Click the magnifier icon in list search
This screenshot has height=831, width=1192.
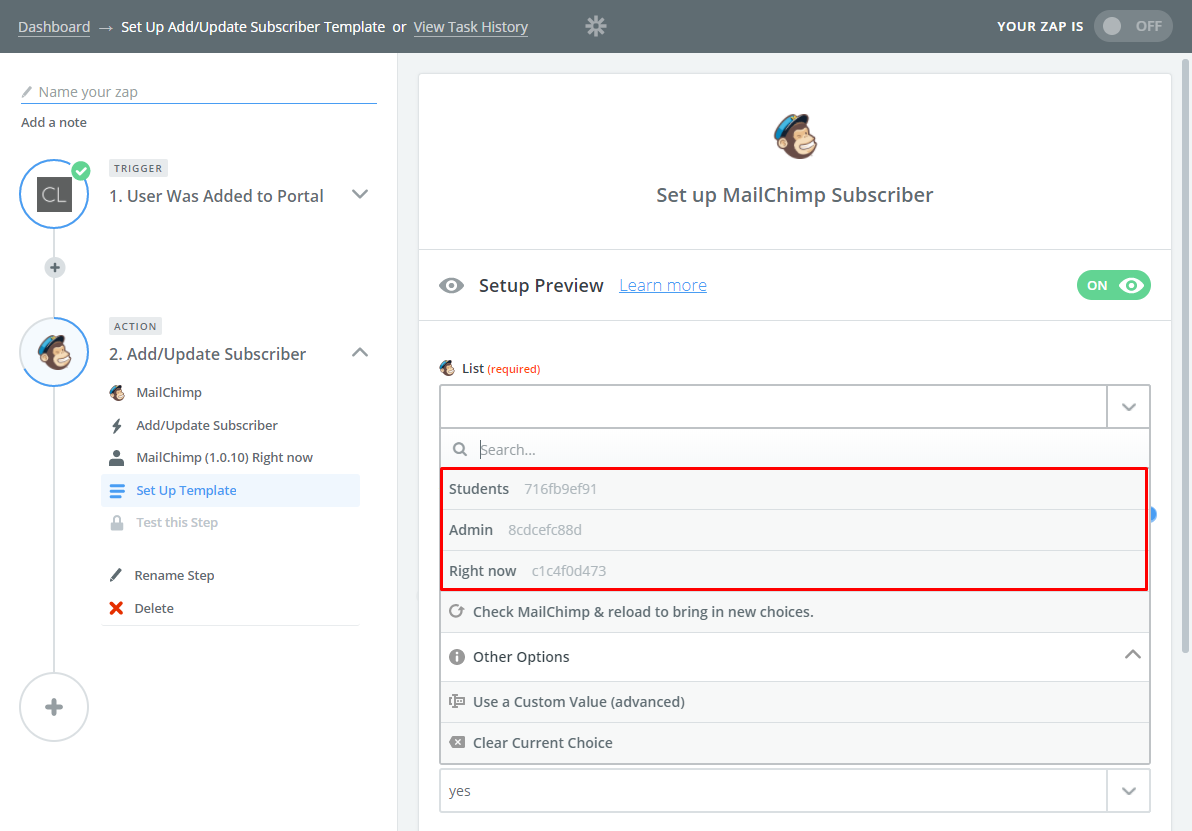pyautogui.click(x=460, y=449)
